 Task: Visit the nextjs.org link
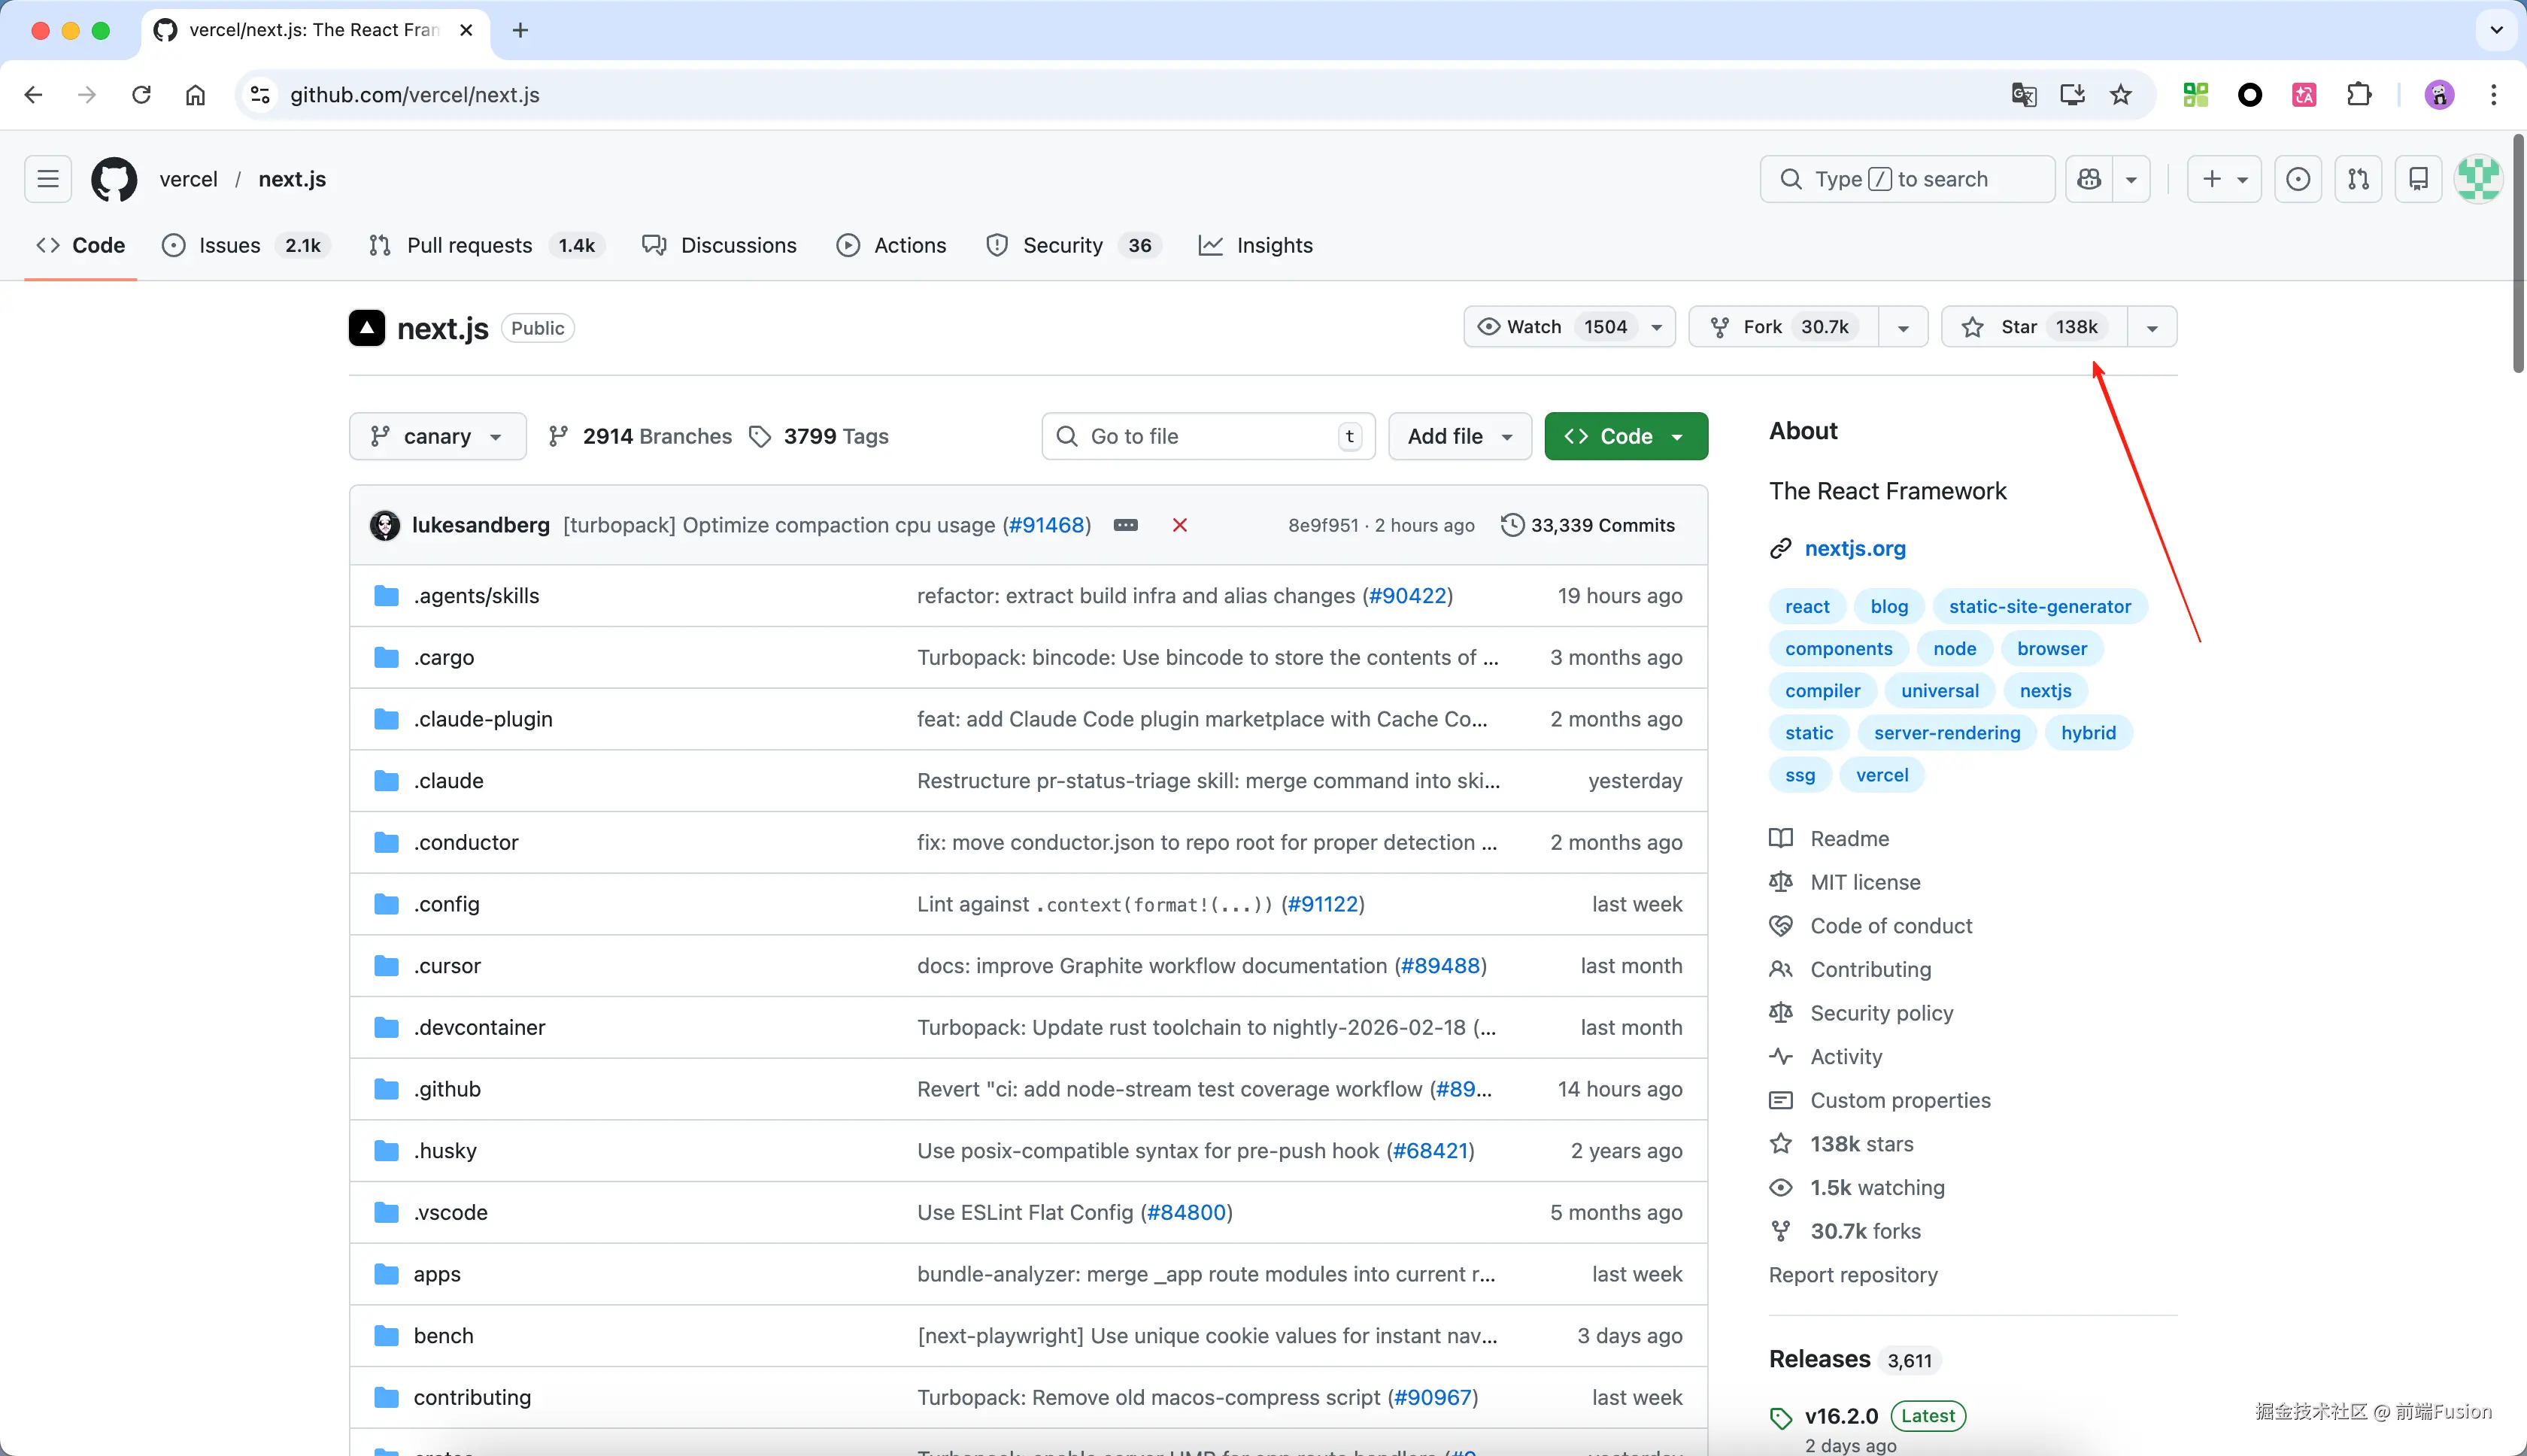(x=1854, y=548)
